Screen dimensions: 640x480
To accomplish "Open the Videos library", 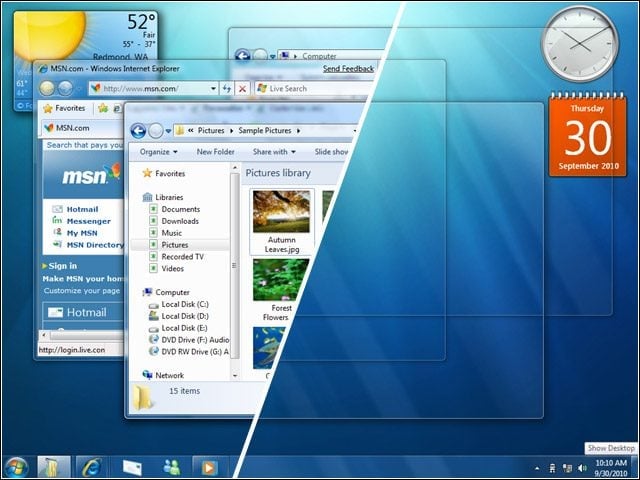I will tap(167, 269).
